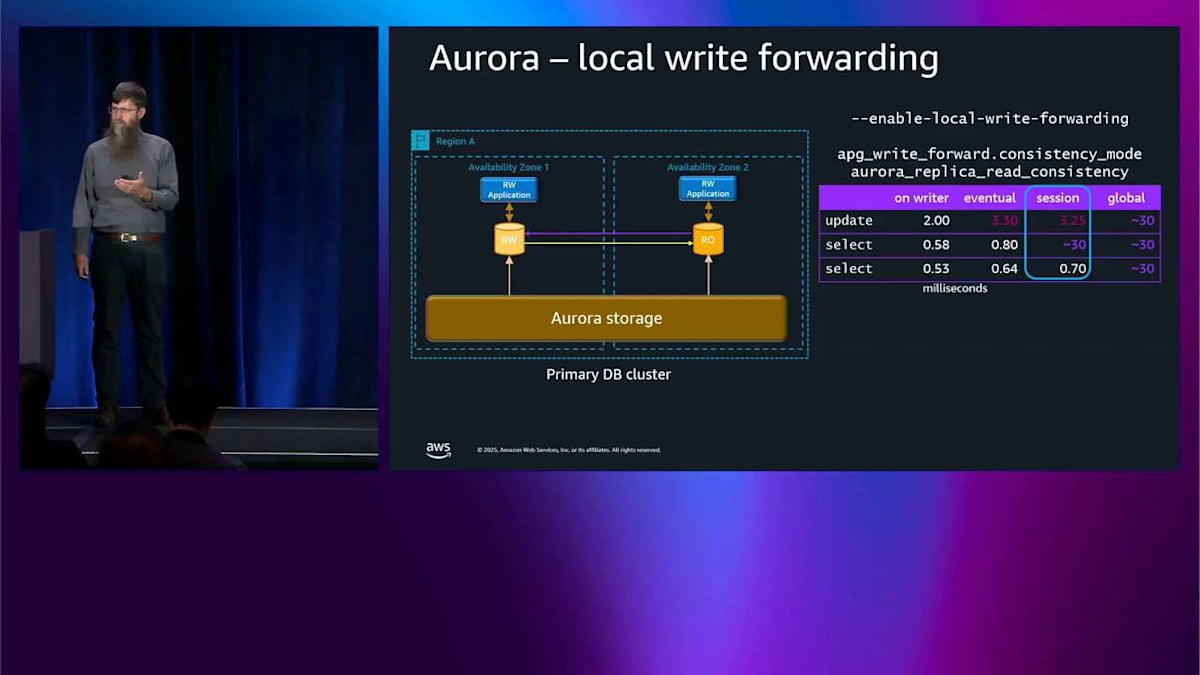Viewport: 1200px width, 675px height.
Task: Select the RO database cylinder icon
Action: point(708,239)
